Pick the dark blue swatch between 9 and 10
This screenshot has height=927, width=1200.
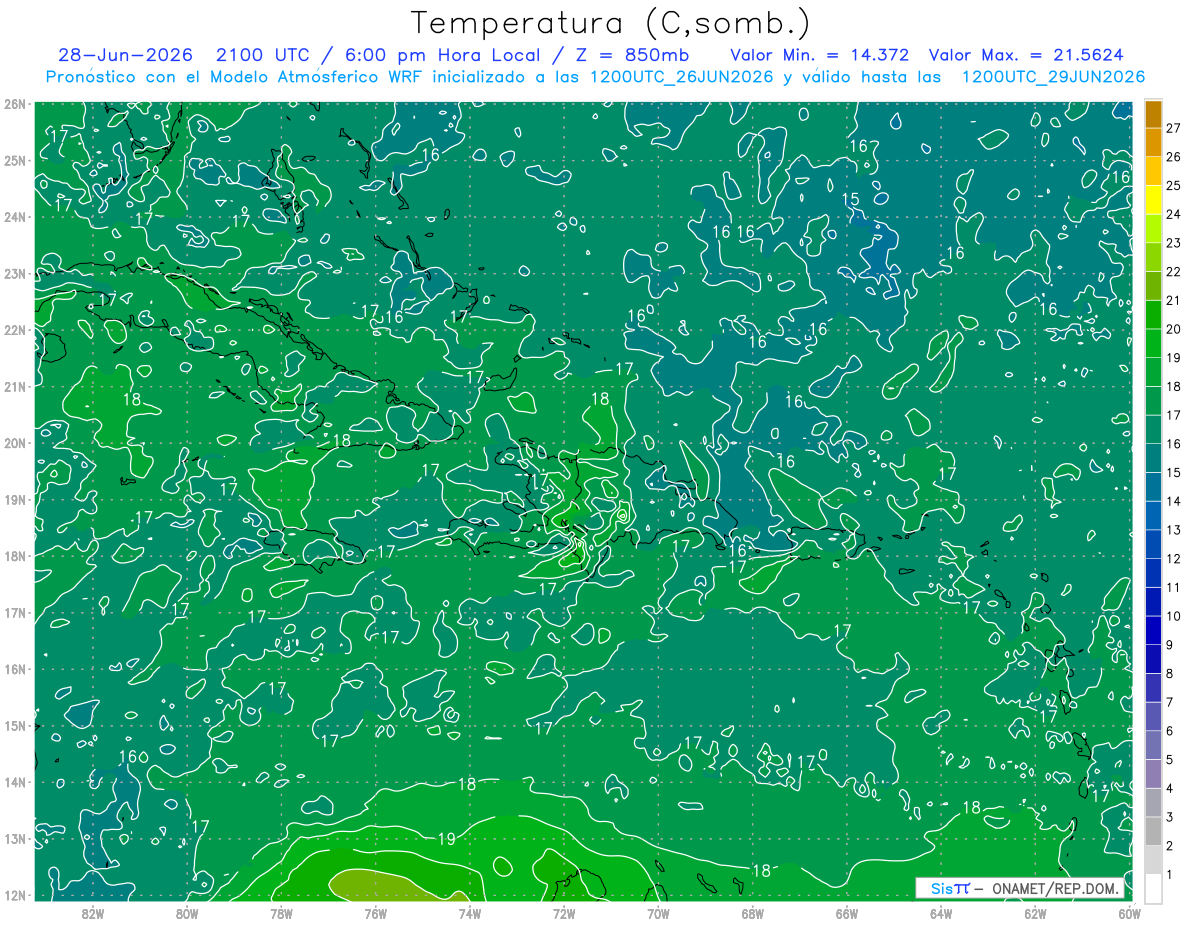(x=1153, y=630)
